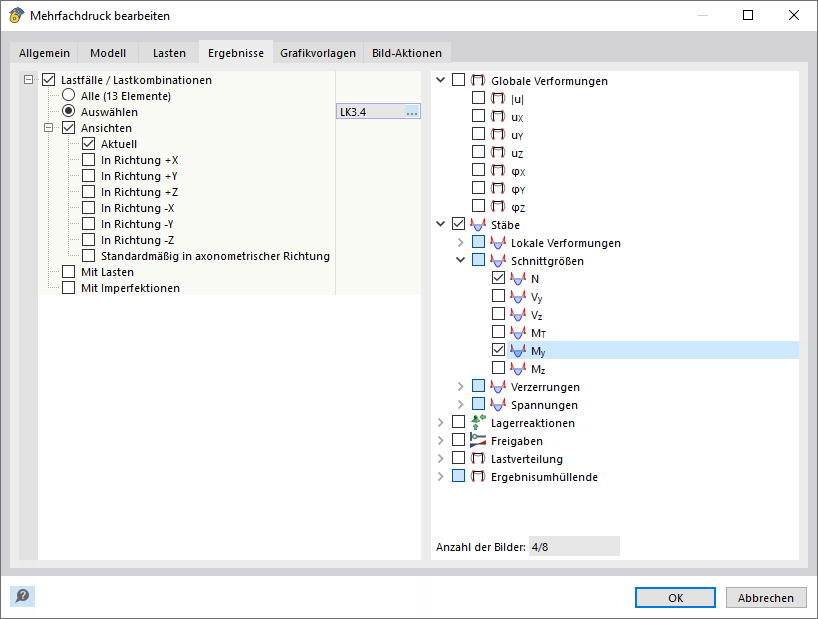Select the Ergebnisse tab

coord(236,53)
